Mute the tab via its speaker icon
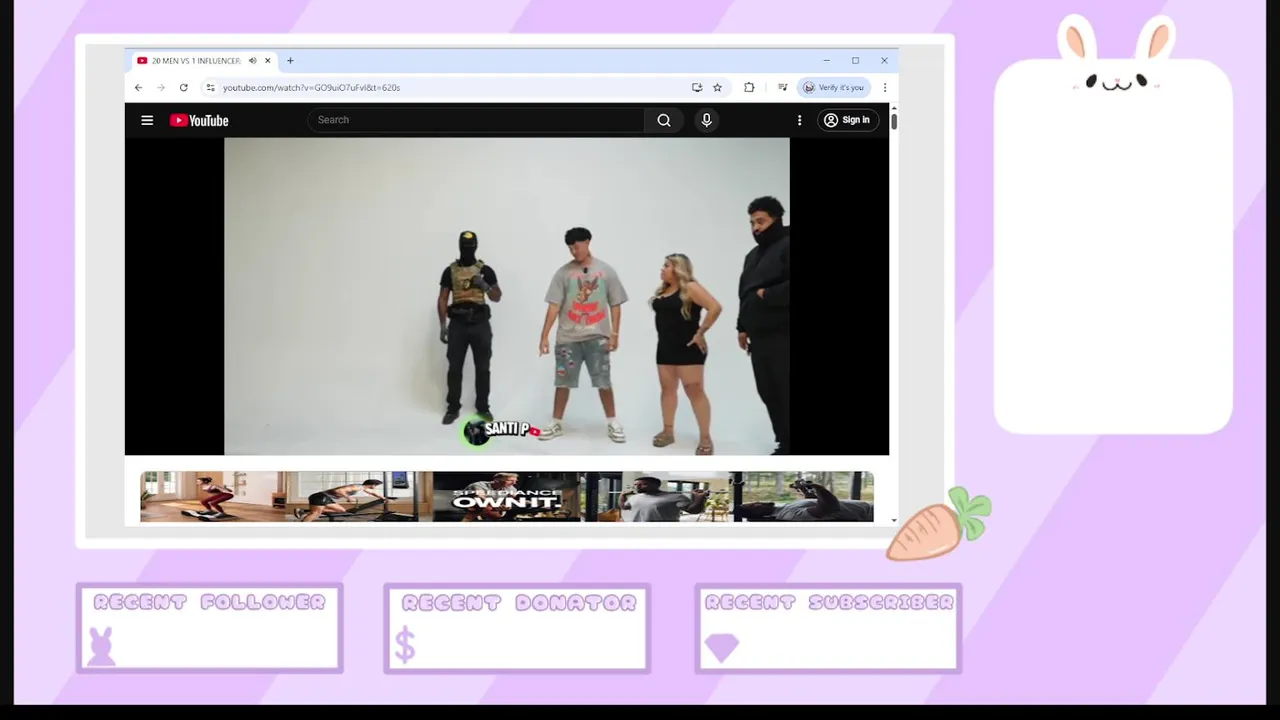The image size is (1280, 720). click(x=252, y=61)
